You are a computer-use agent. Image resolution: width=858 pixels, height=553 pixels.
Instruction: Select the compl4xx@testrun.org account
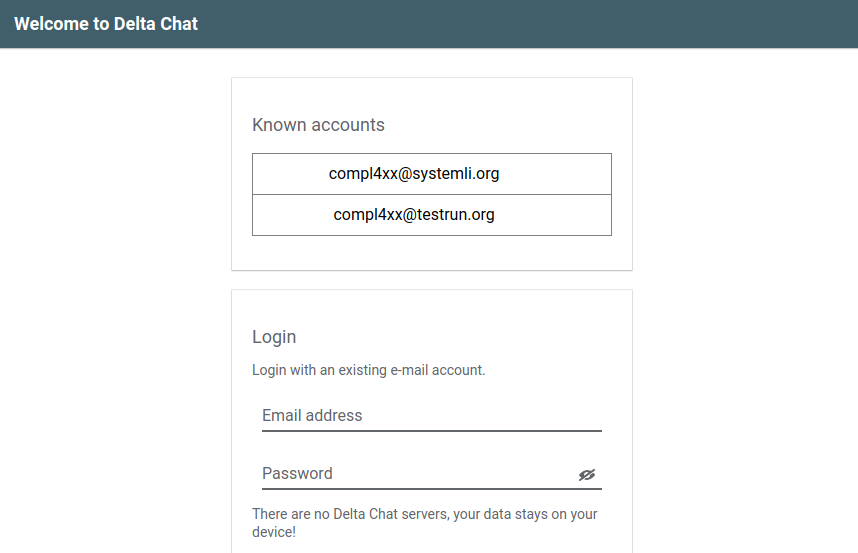[414, 215]
